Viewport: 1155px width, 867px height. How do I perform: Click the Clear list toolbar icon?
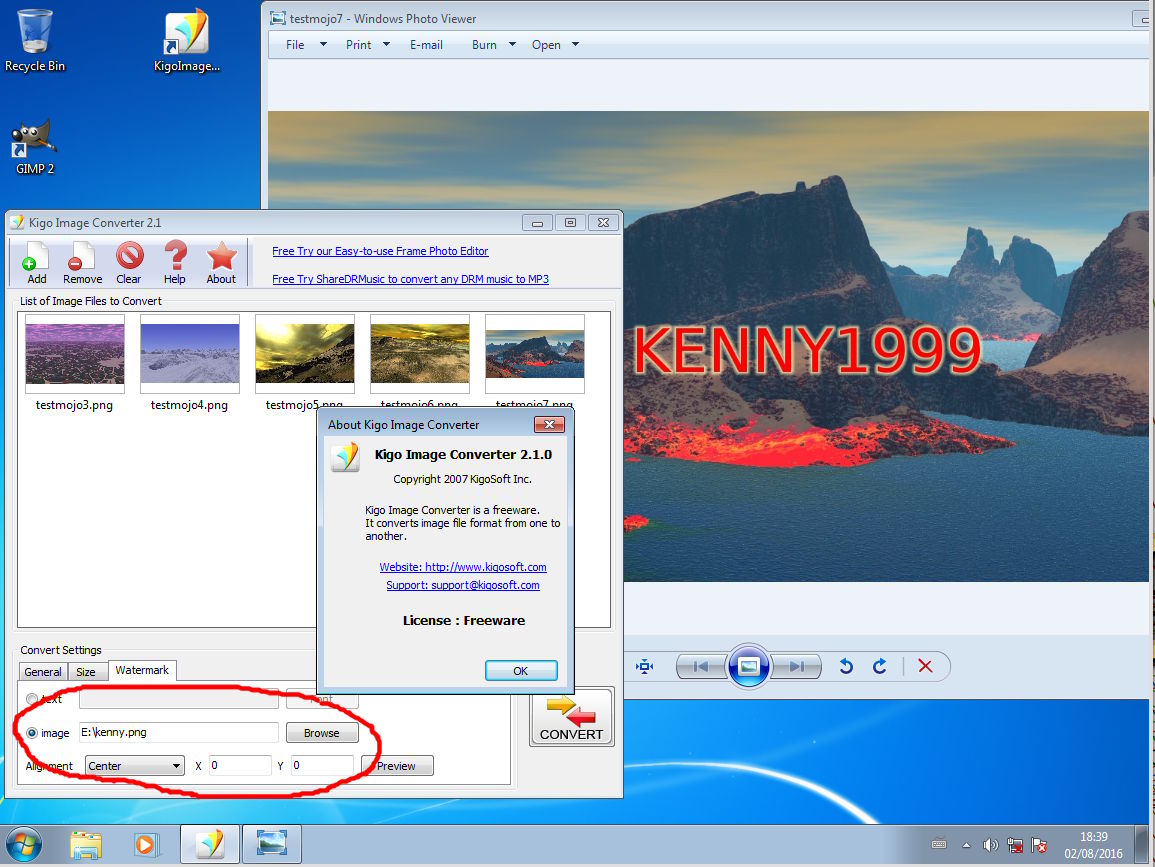tap(129, 263)
